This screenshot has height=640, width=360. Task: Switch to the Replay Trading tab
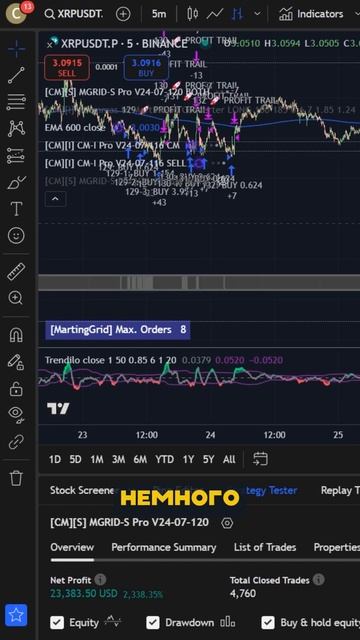tap(340, 490)
